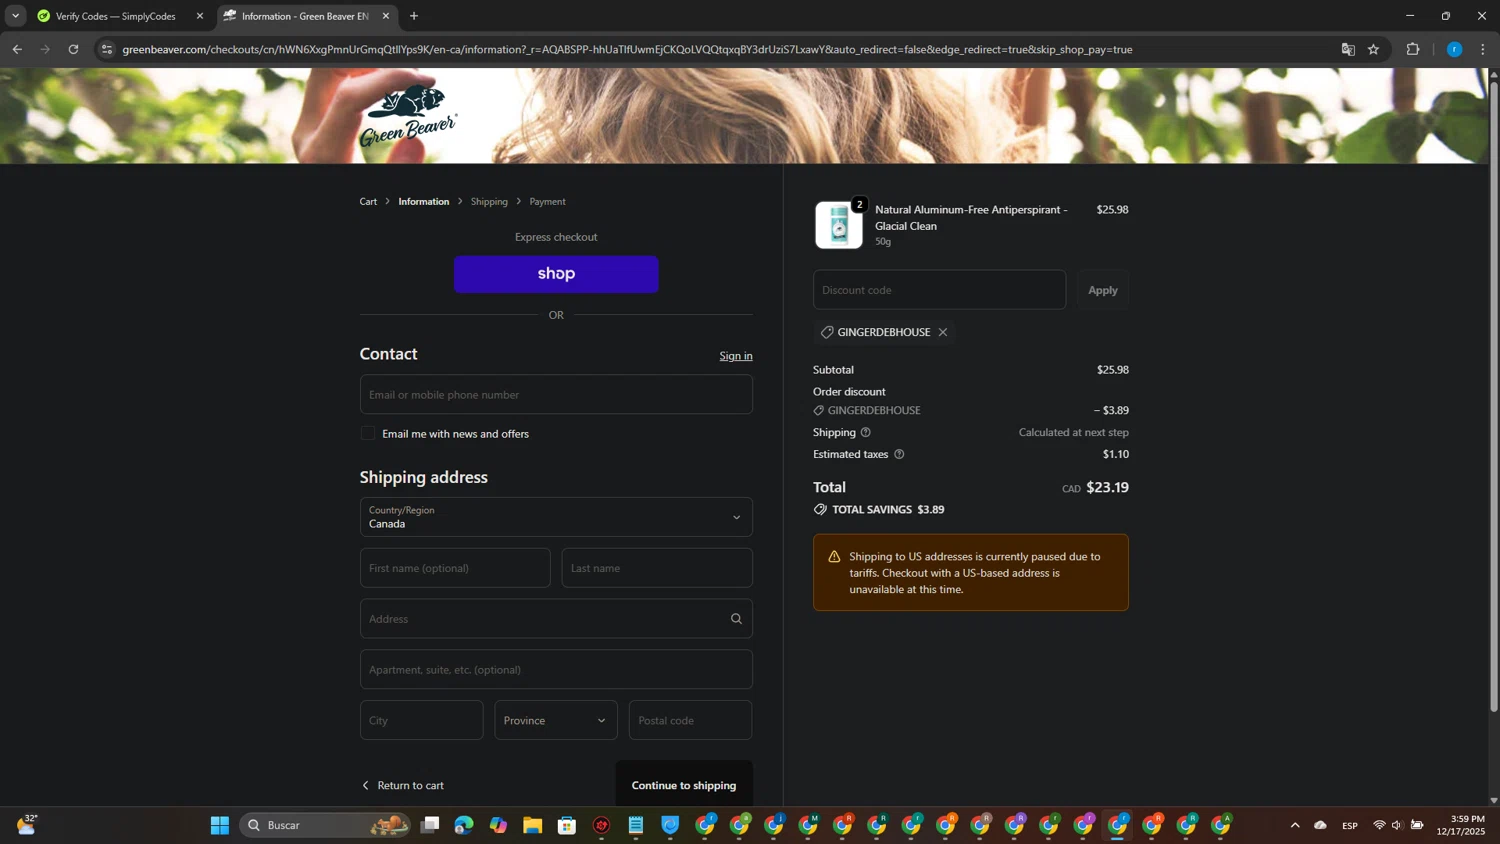Image resolution: width=1500 pixels, height=844 pixels.
Task: Close the Information - Green Beaver tab
Action: [386, 16]
